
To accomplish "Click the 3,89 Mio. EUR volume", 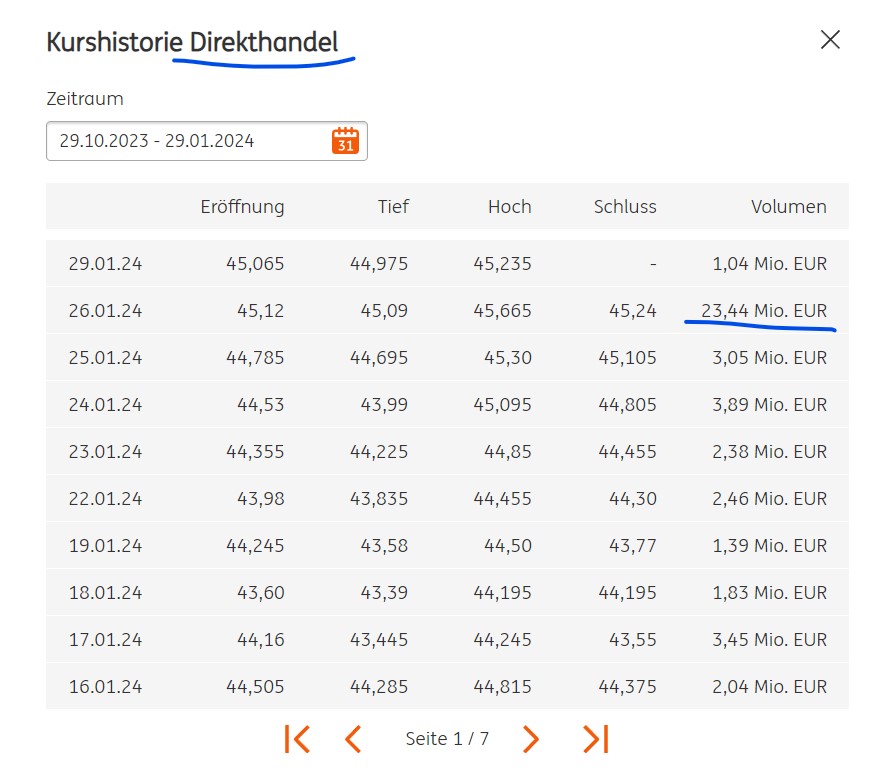I will point(769,405).
